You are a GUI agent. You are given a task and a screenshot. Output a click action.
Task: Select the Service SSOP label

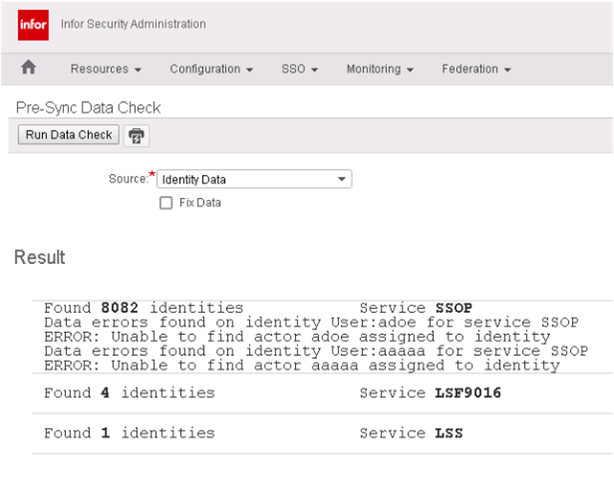[416, 308]
